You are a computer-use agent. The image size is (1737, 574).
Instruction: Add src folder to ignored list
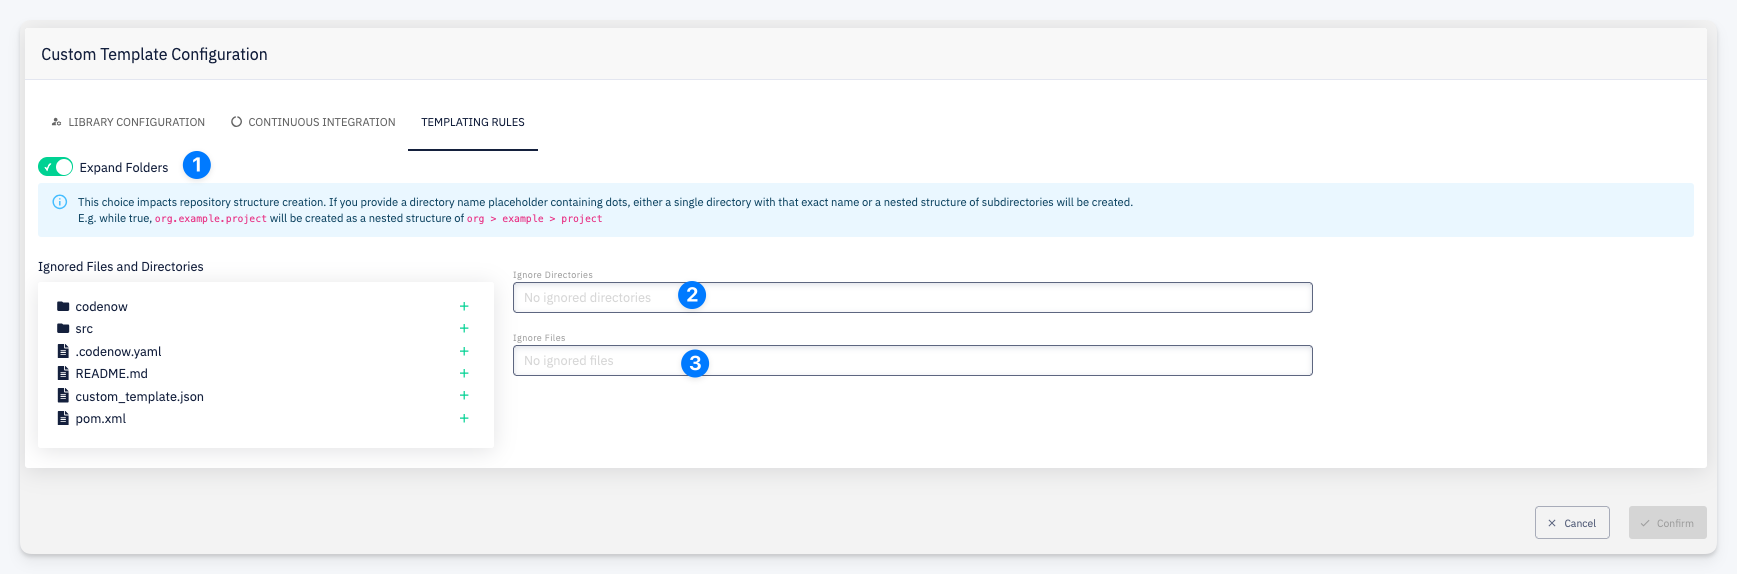coord(464,328)
